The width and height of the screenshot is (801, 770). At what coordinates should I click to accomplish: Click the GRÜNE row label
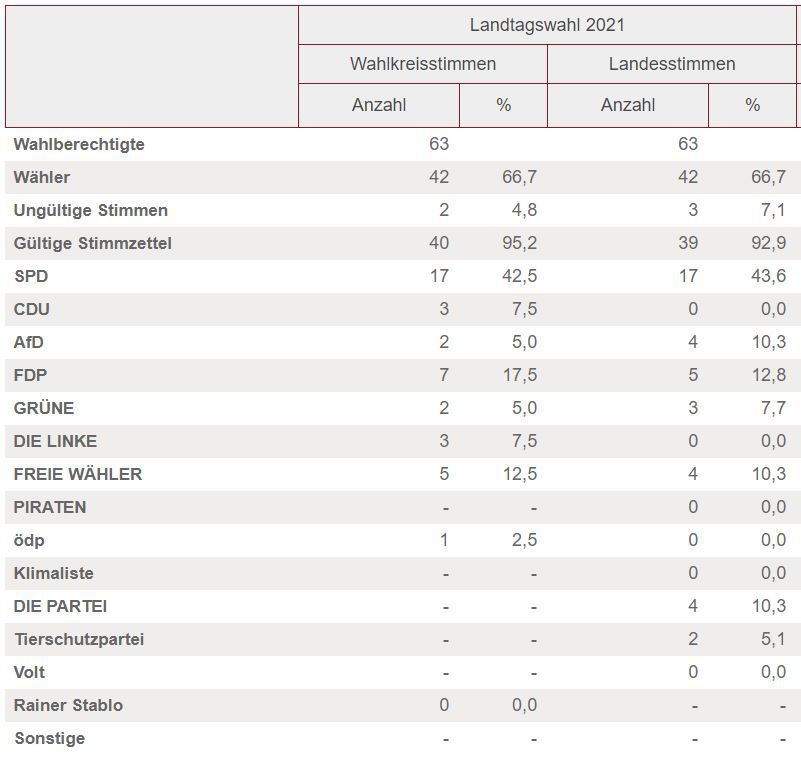pyautogui.click(x=44, y=408)
